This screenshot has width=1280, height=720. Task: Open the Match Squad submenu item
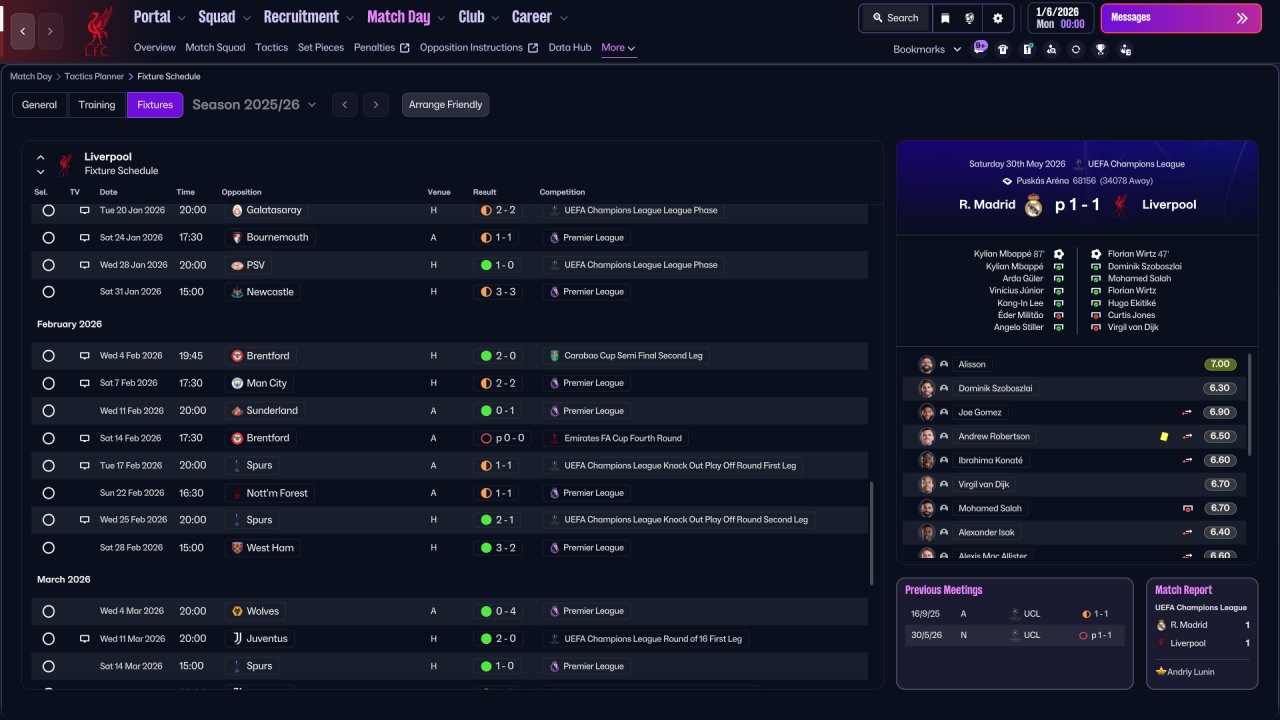tap(215, 48)
